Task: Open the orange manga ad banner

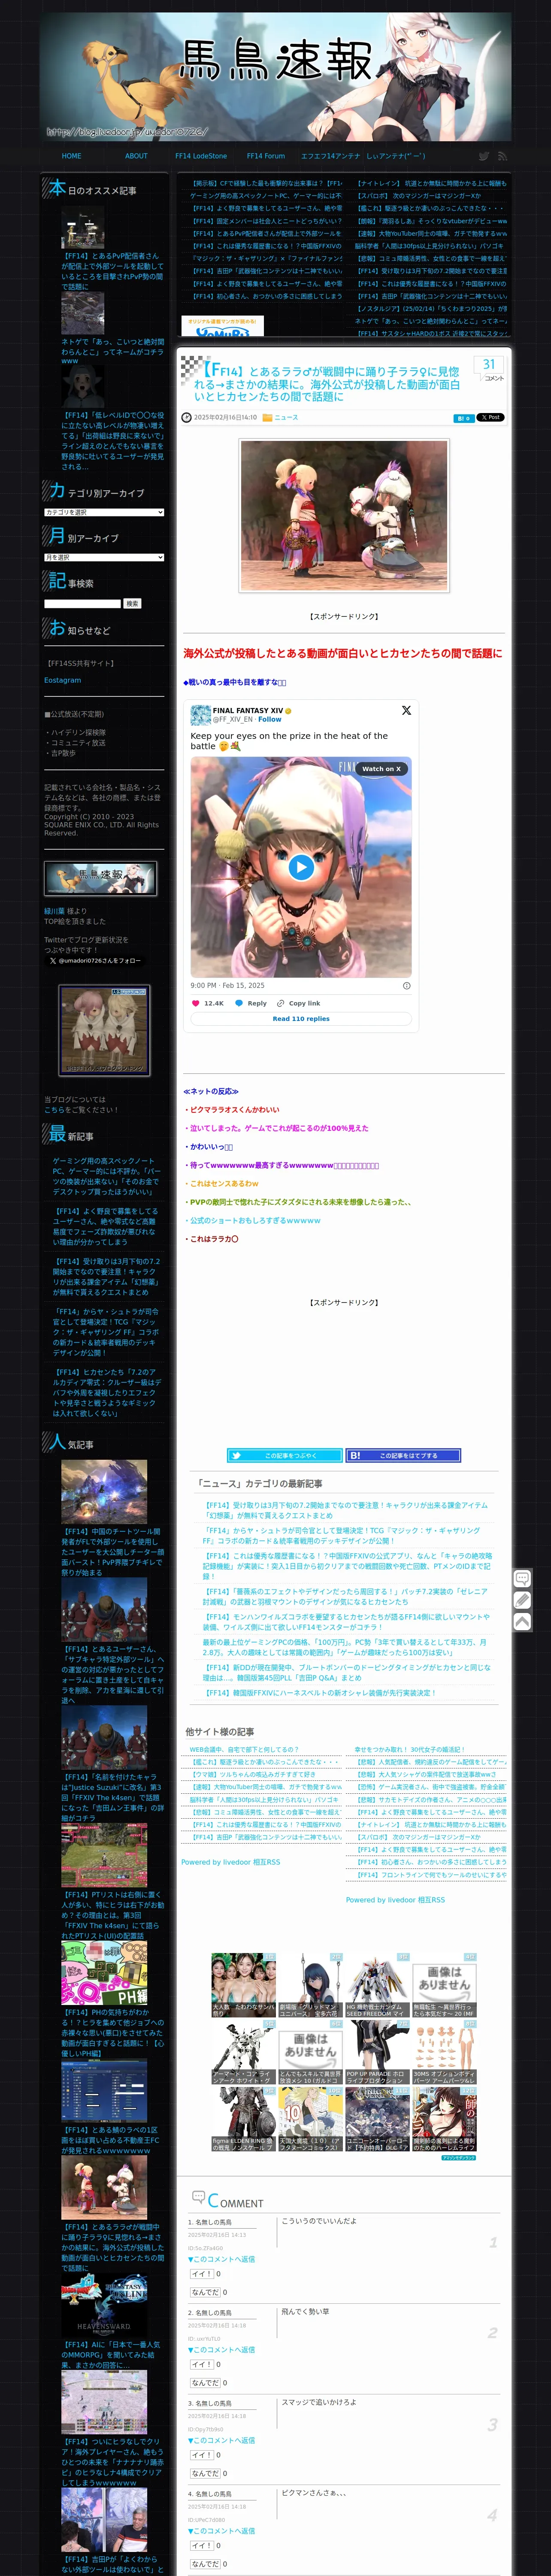Action: click(x=223, y=326)
